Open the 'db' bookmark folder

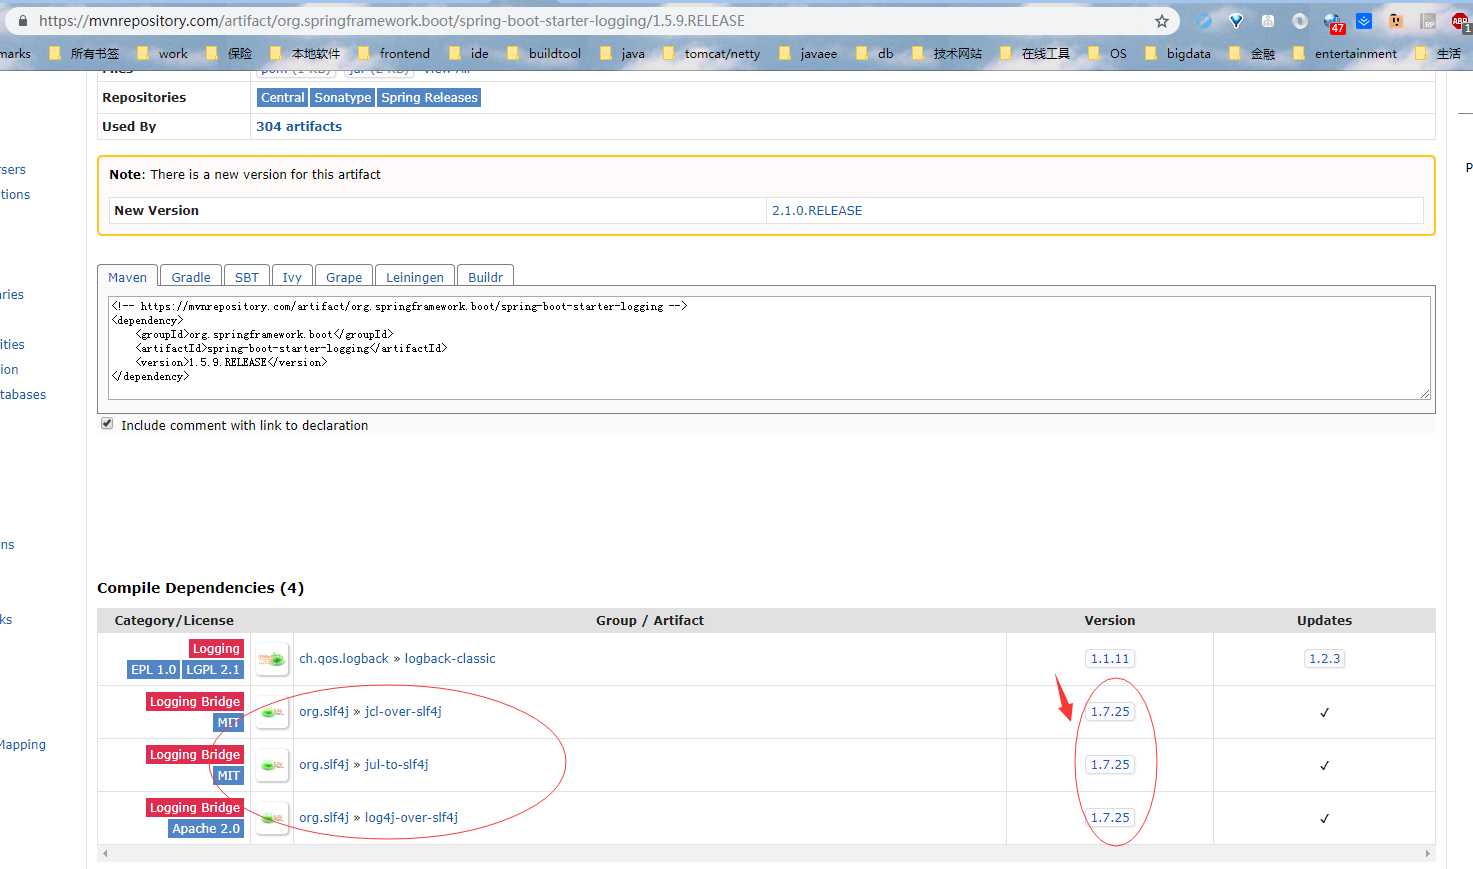coord(875,54)
